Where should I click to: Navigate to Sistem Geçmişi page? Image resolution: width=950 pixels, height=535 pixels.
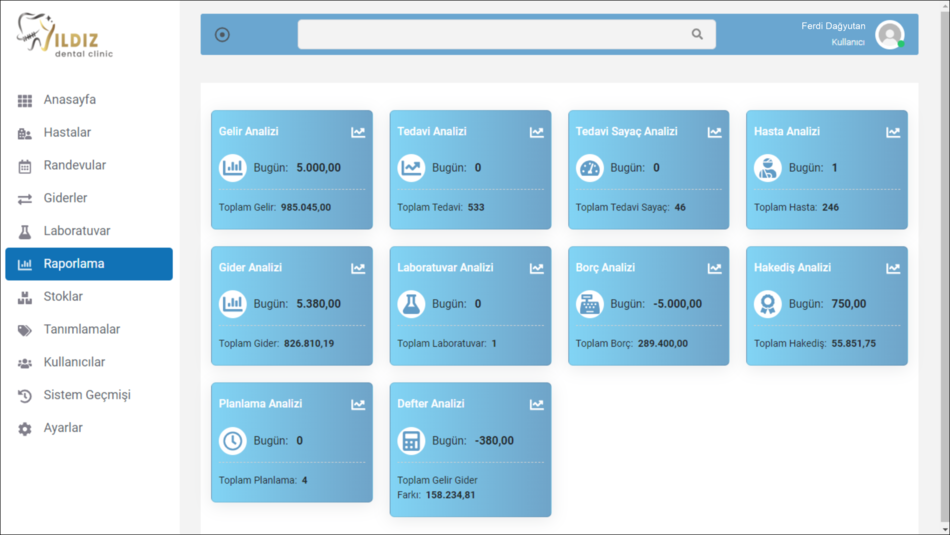(x=87, y=395)
